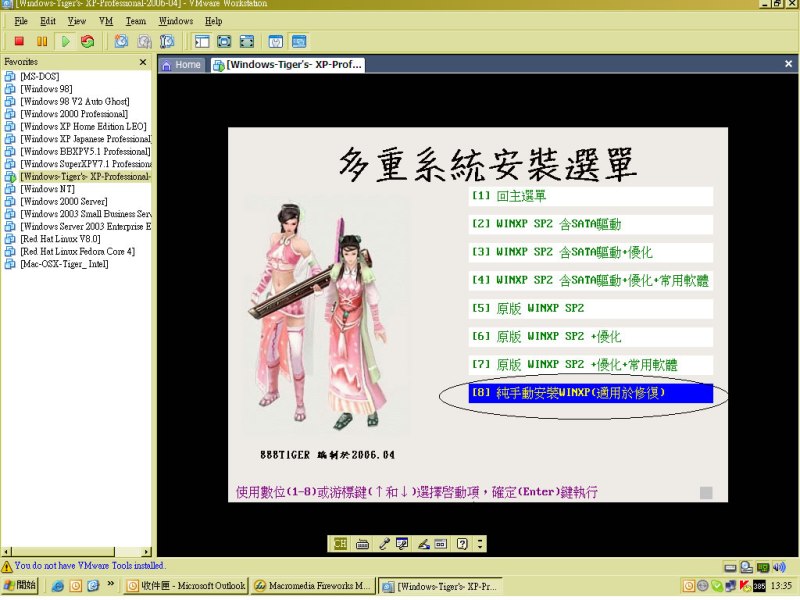
Task: Select [Red Hat Linux V8.0] in Favorites
Action: click(x=60, y=239)
